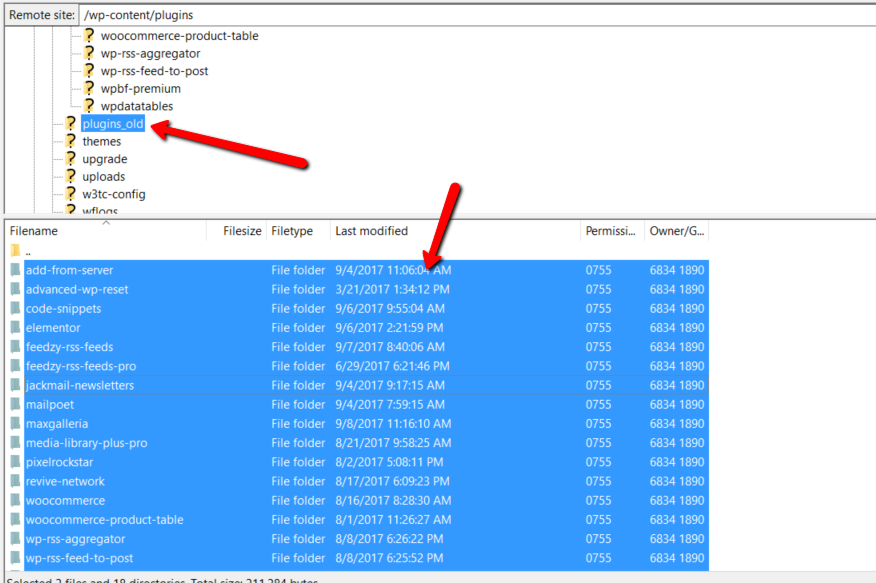Image resolution: width=876 pixels, height=583 pixels.
Task: Click date 9/8/2017 11:16:10 AM
Action: 393,423
